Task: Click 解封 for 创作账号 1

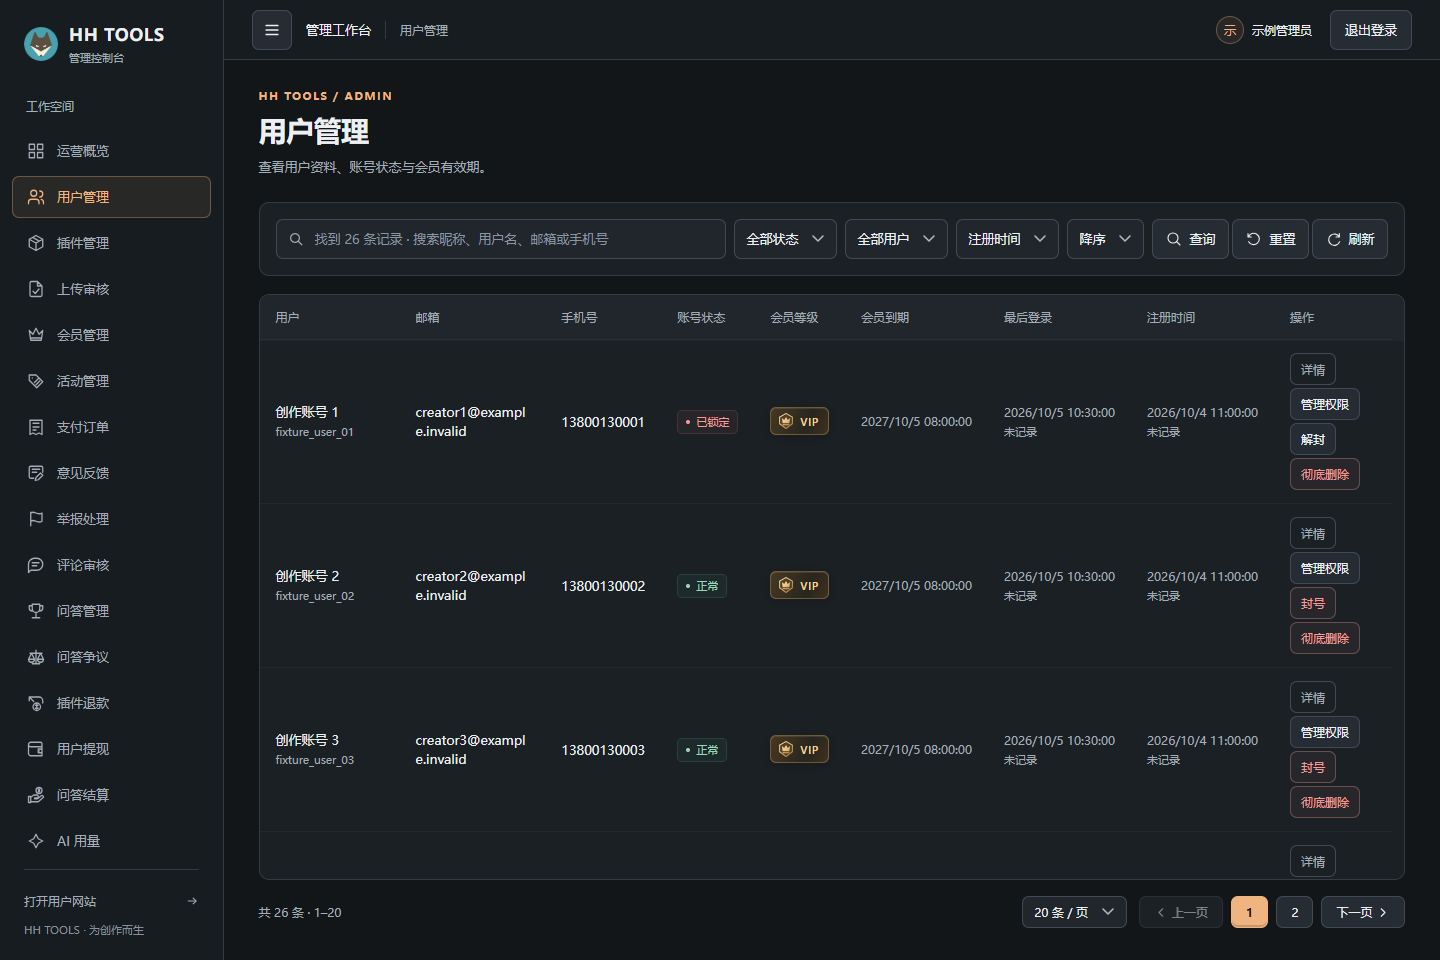Action: (1313, 439)
